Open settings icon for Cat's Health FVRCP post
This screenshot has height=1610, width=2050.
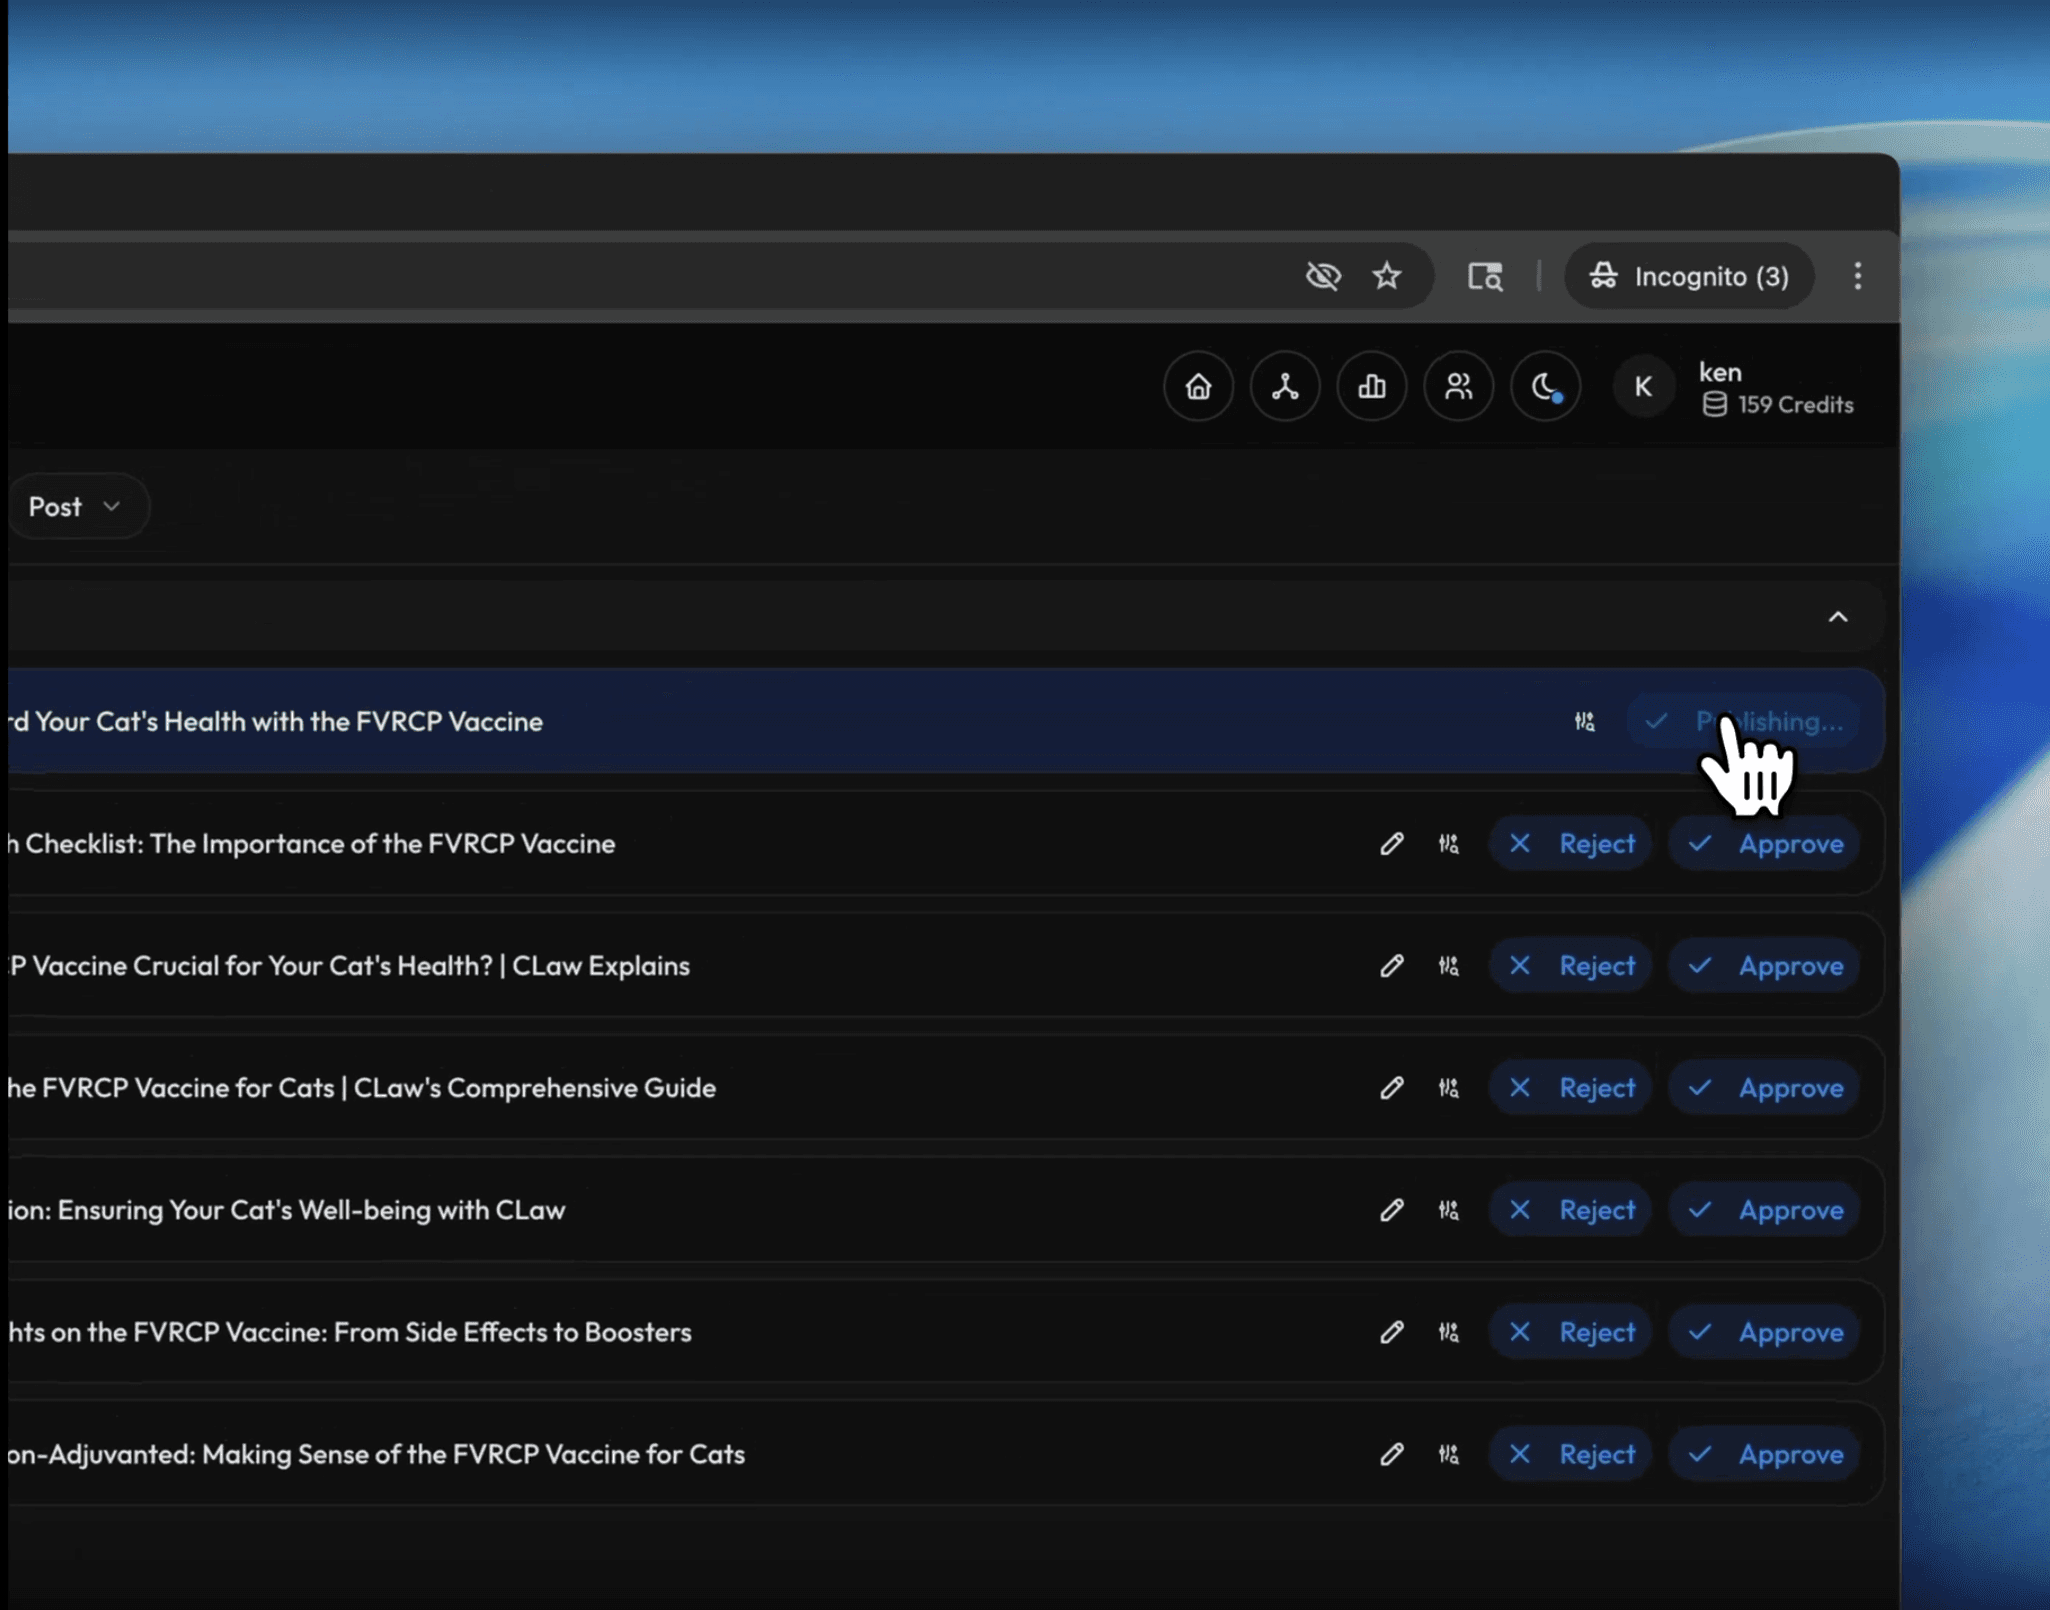[1584, 721]
